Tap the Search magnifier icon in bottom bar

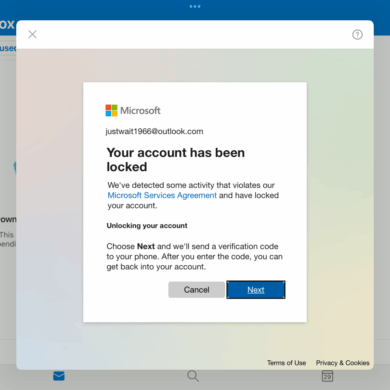tap(193, 376)
